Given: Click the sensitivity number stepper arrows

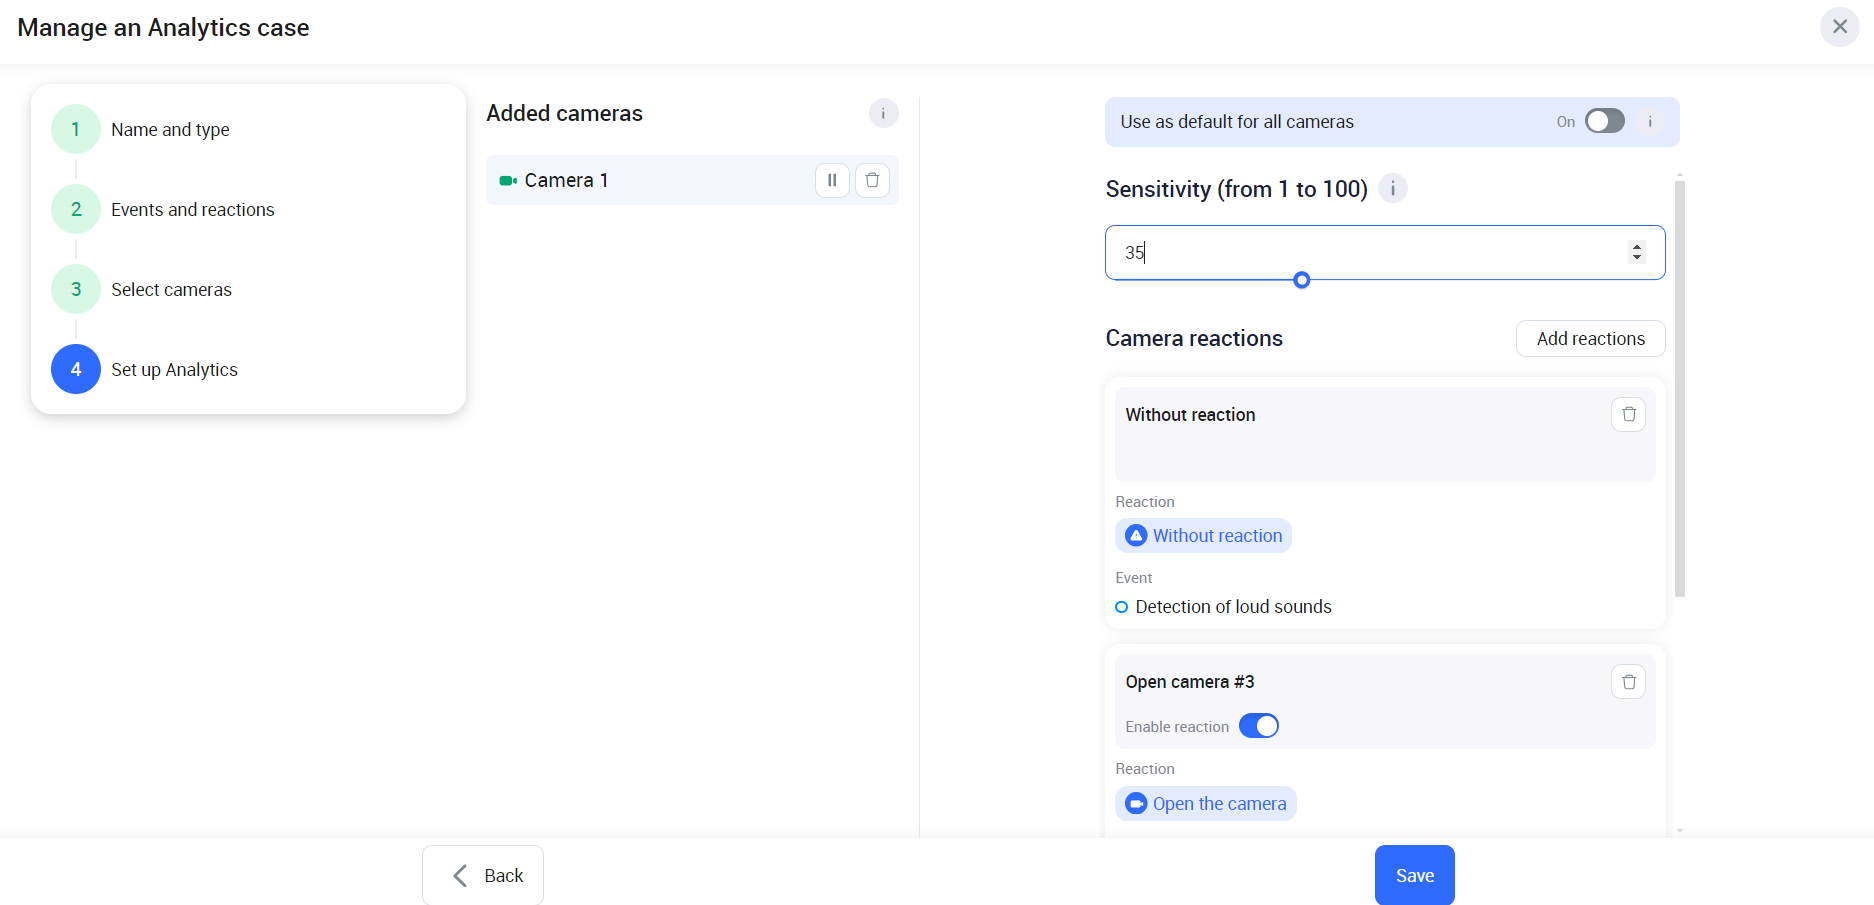Looking at the screenshot, I should tap(1636, 252).
